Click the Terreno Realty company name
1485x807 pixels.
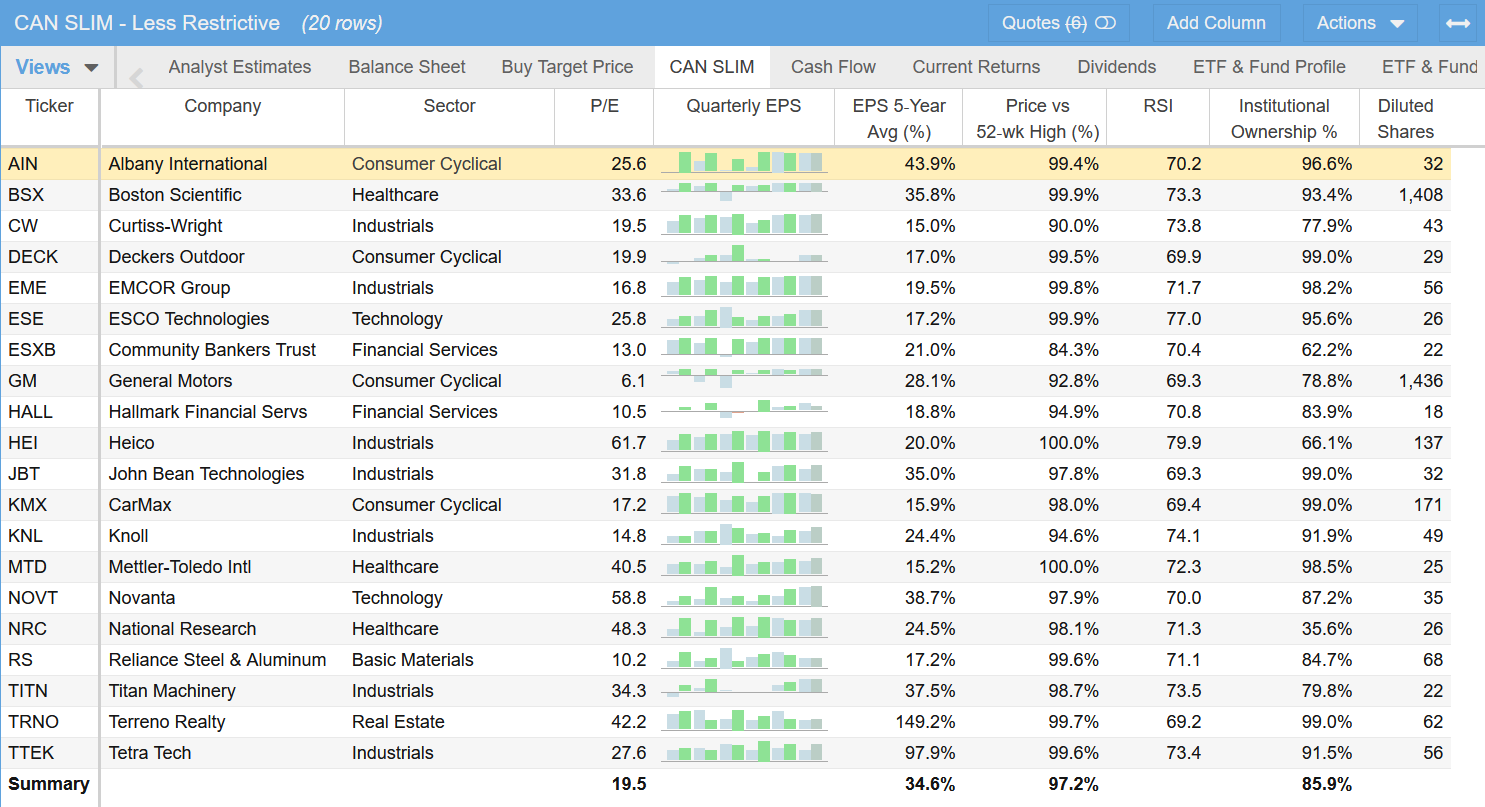[x=167, y=722]
